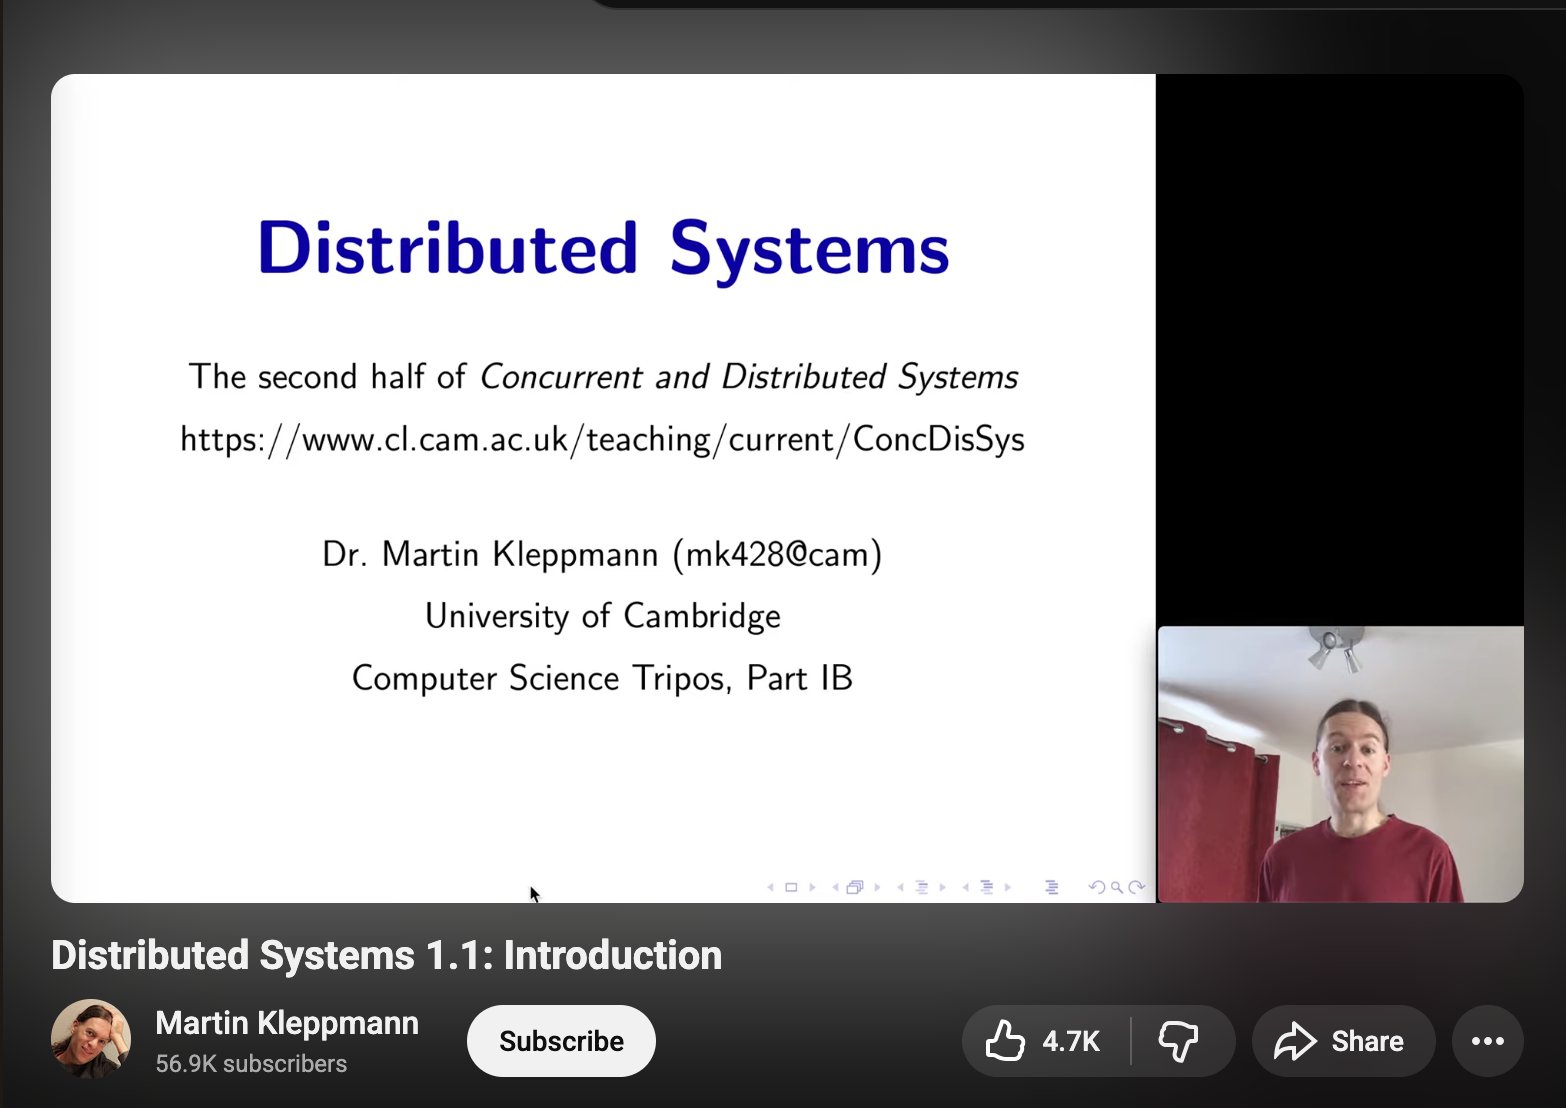Click the previous-slide arrow left of the rectangle icon
The height and width of the screenshot is (1108, 1566).
770,887
